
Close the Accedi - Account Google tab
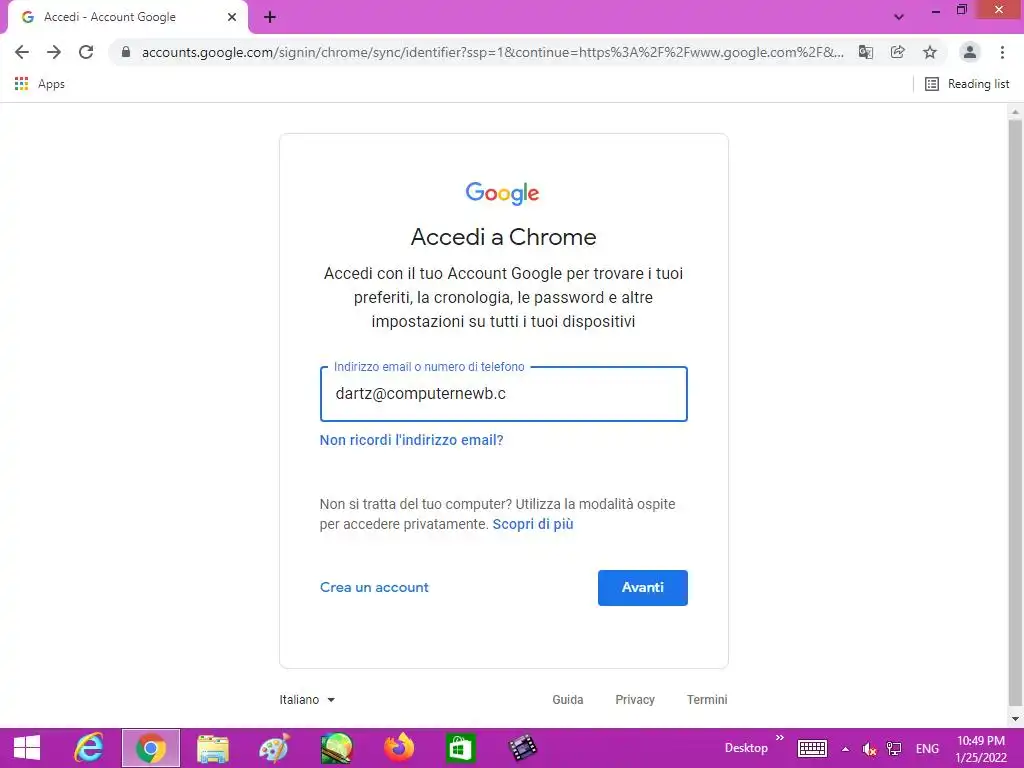click(x=232, y=17)
